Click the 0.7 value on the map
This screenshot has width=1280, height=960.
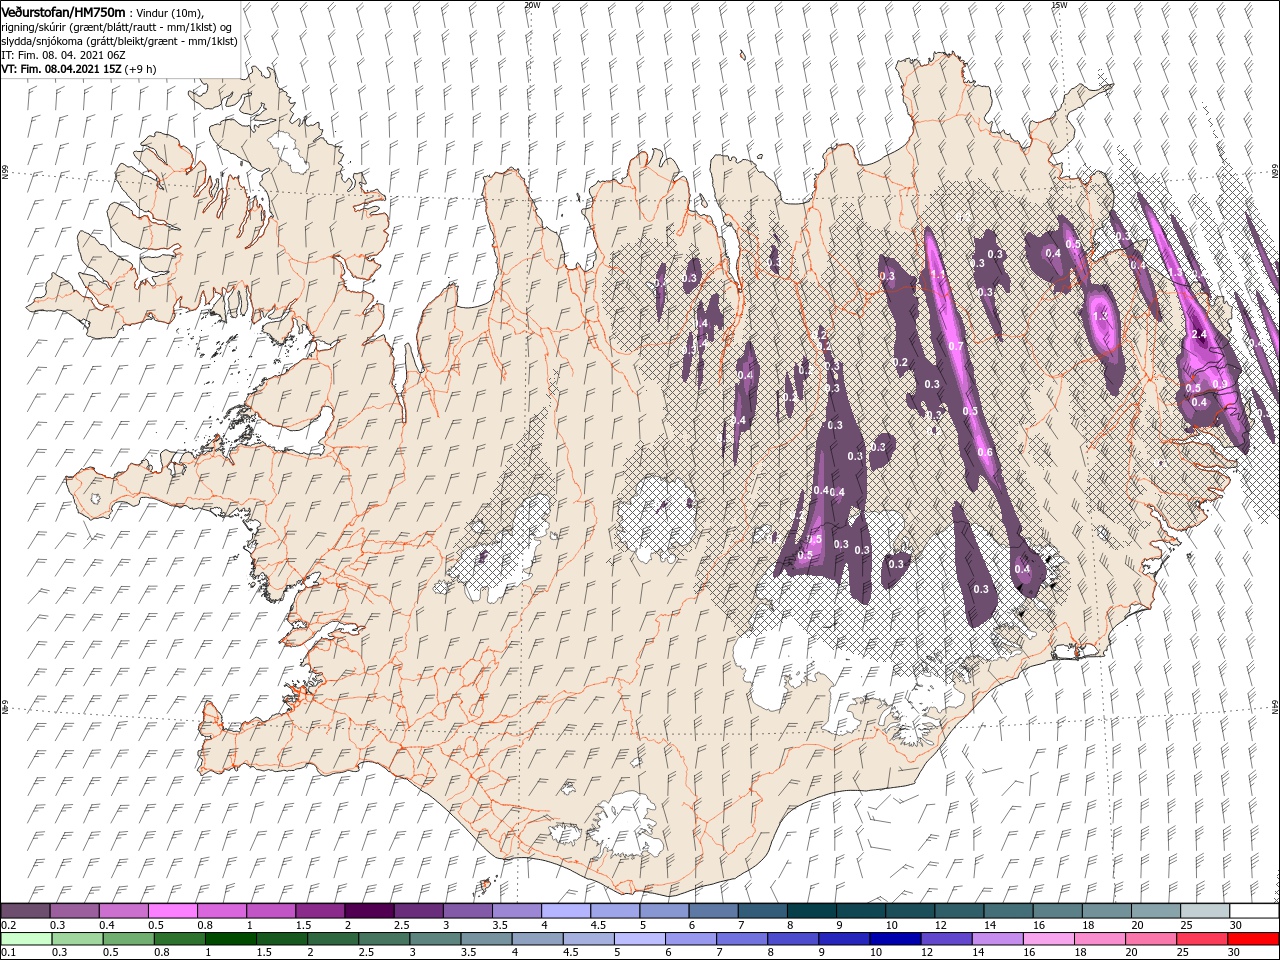coord(955,346)
